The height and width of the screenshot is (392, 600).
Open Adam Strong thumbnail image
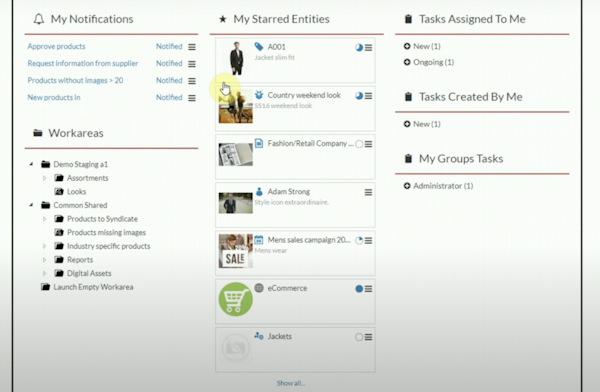click(x=235, y=203)
